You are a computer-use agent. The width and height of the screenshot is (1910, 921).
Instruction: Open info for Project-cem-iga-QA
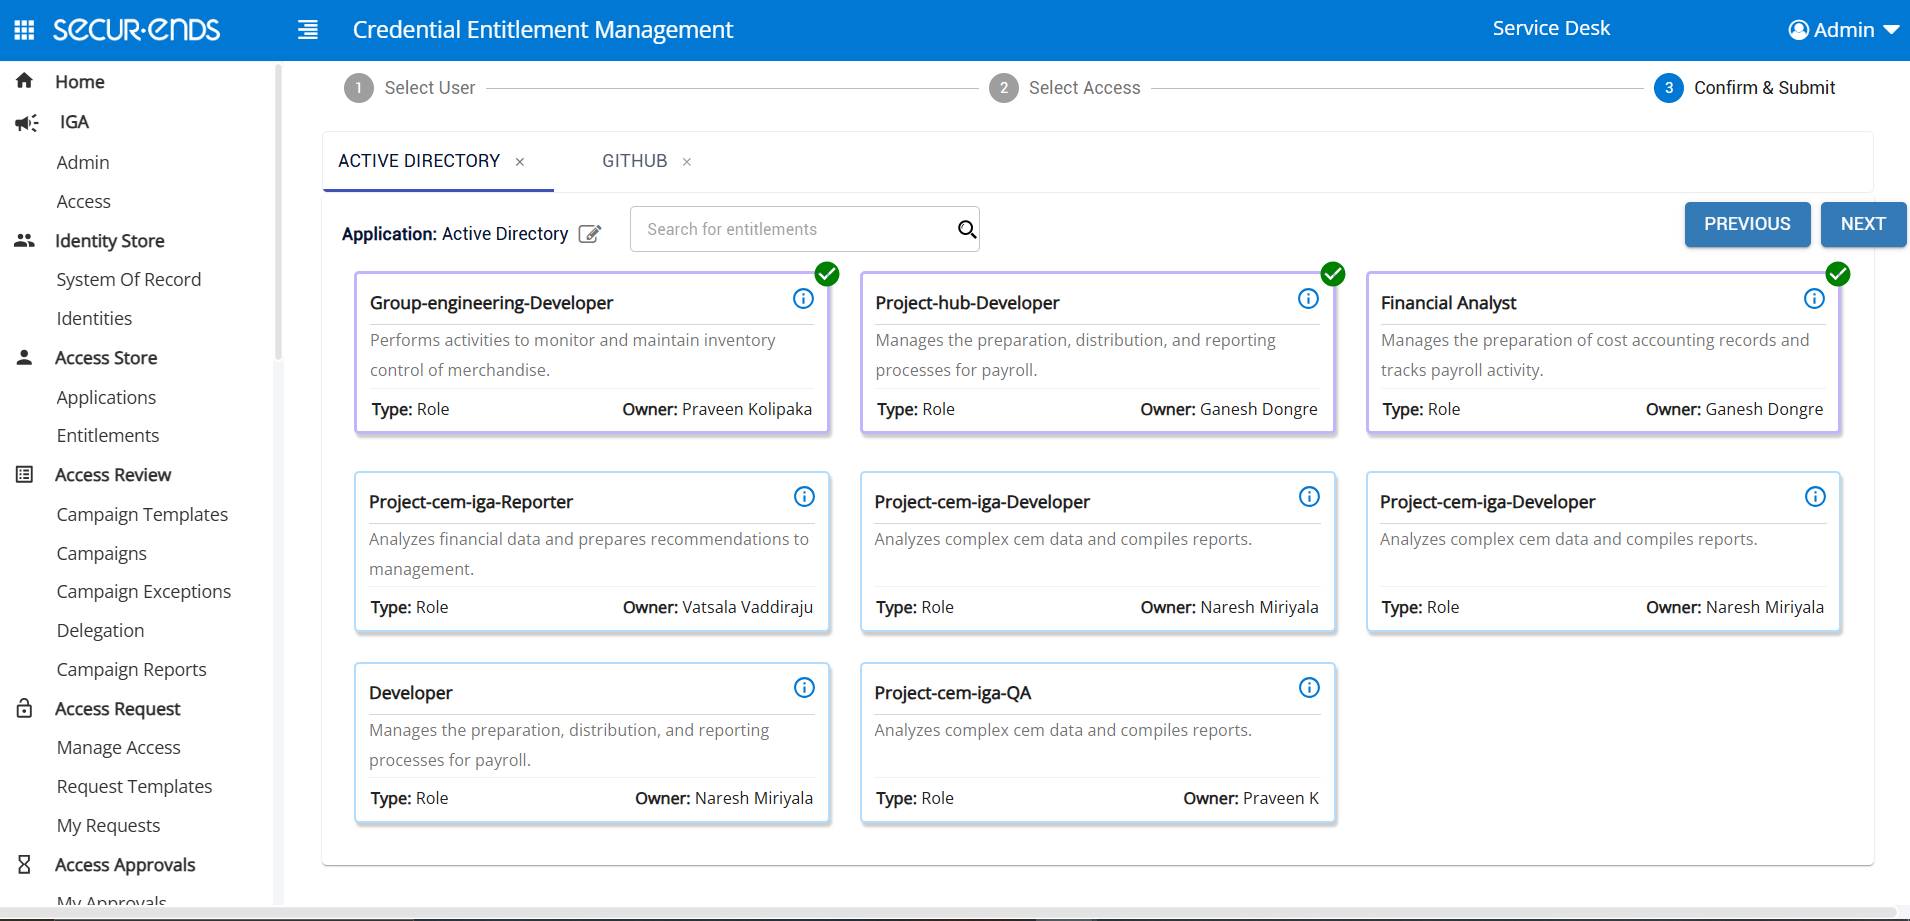[x=1309, y=687]
